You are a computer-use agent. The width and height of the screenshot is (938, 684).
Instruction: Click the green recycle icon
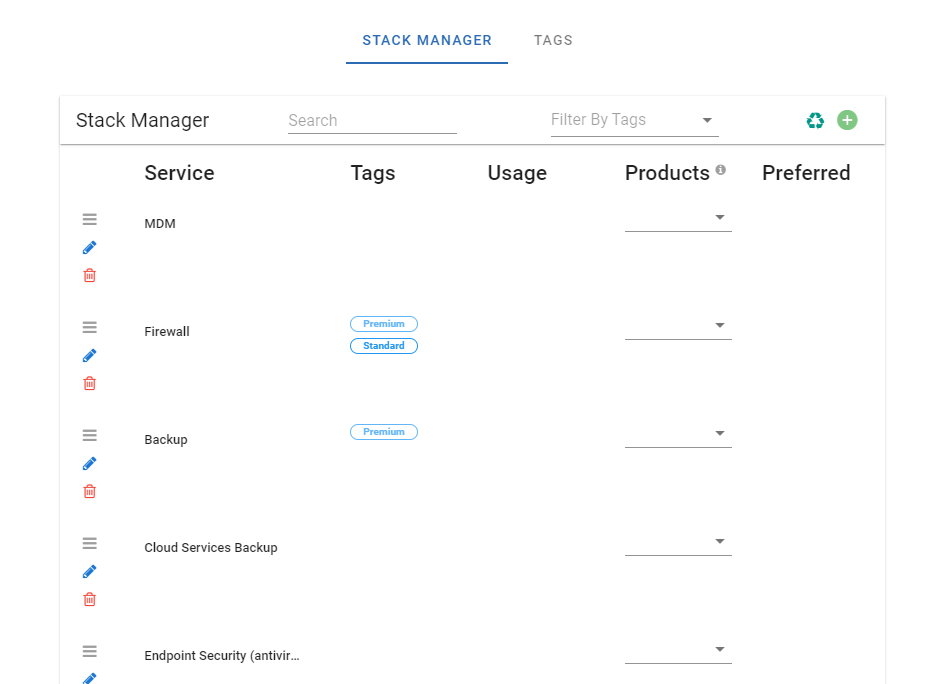click(815, 121)
